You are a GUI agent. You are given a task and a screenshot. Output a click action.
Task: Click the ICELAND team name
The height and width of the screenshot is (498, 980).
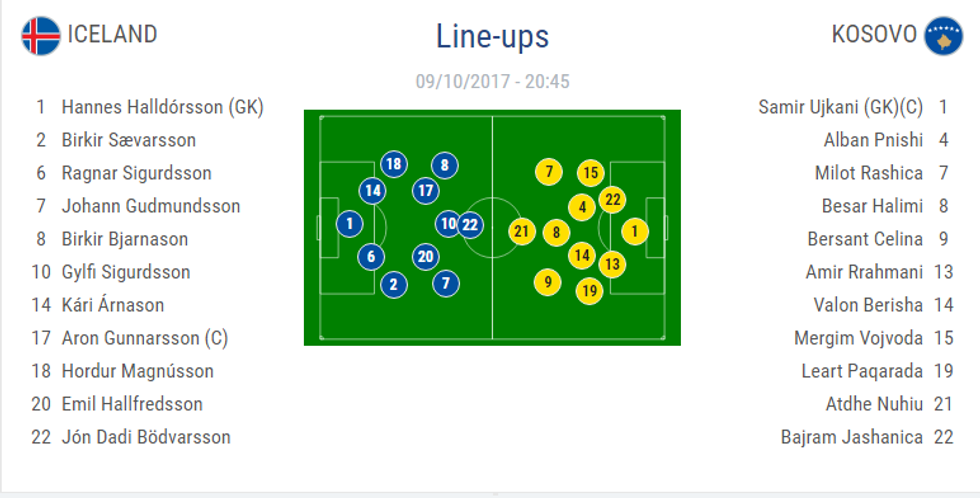(112, 34)
